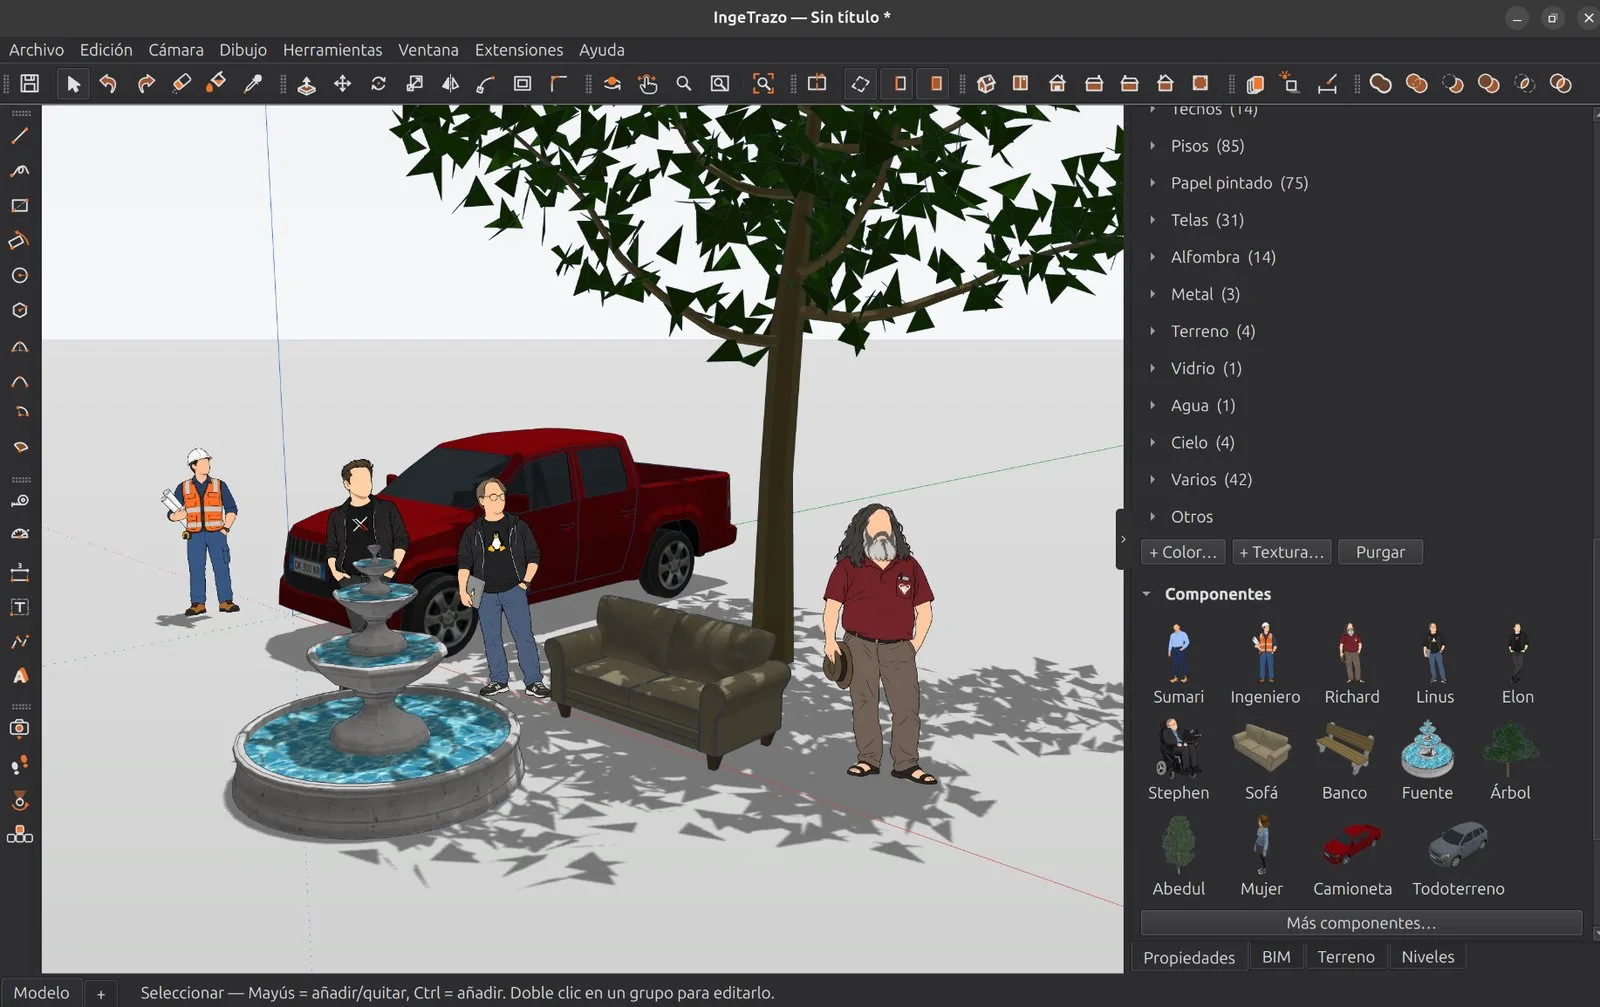Select the Fuente component thumbnail
Viewport: 1600px width, 1007px height.
pyautogui.click(x=1427, y=749)
